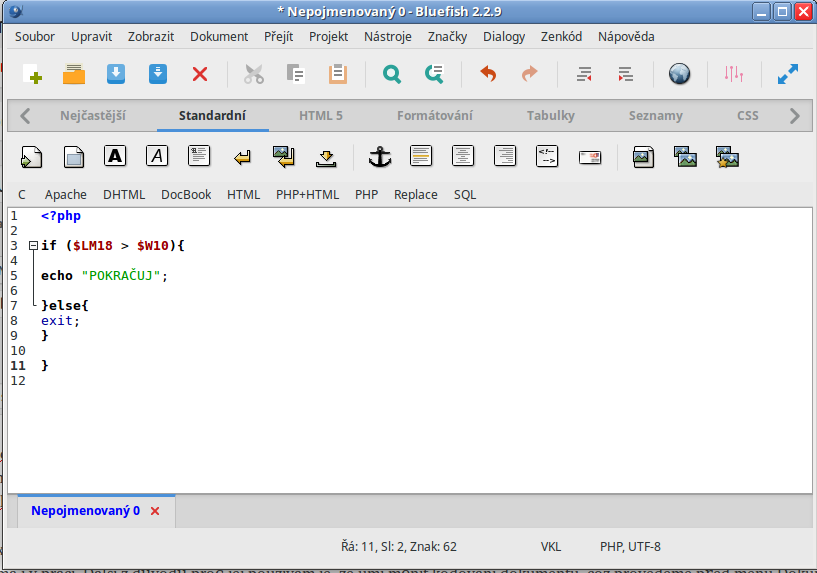Open the Find magnifier tool
The height and width of the screenshot is (573, 817).
click(x=392, y=74)
